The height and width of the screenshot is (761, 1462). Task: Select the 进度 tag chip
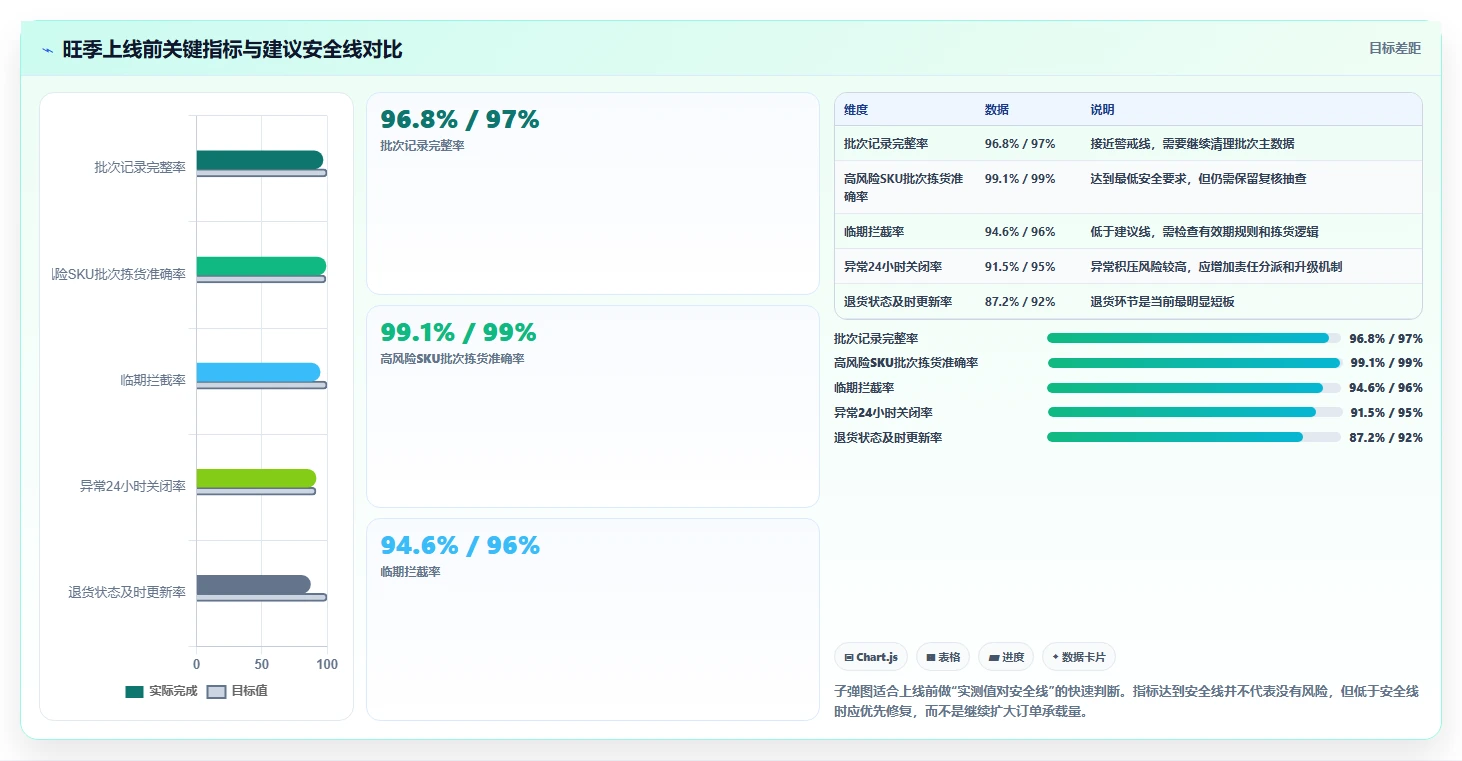pos(1006,657)
